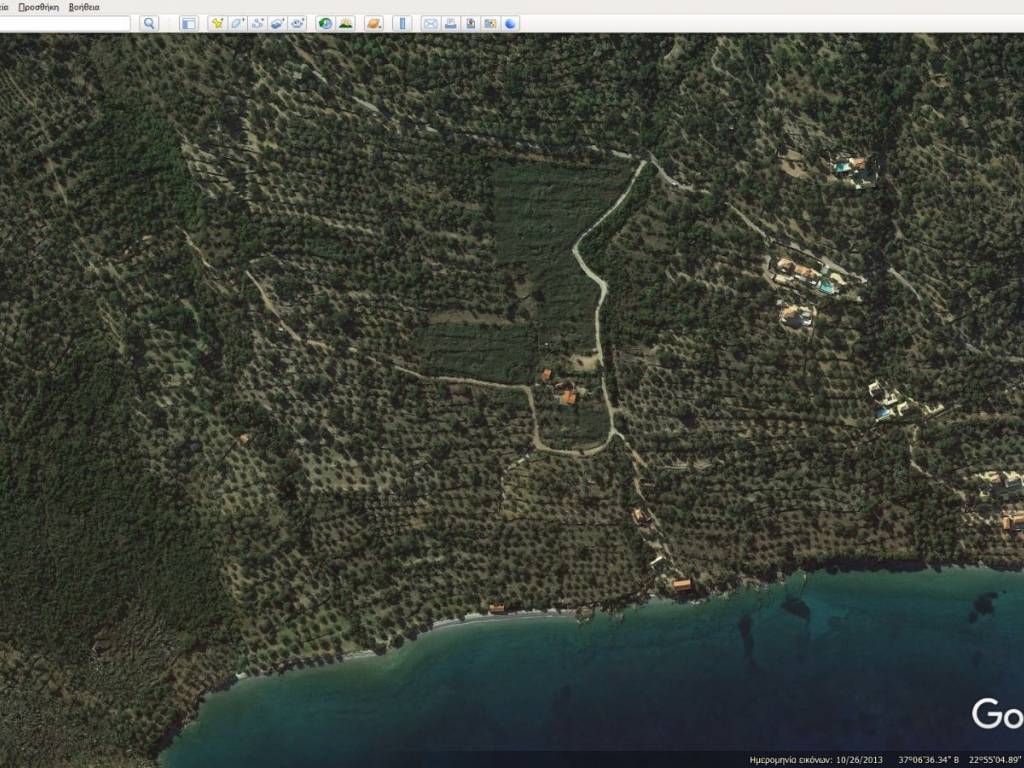Open the ruler measurement tool
Image resolution: width=1024 pixels, height=768 pixels.
pyautogui.click(x=402, y=23)
